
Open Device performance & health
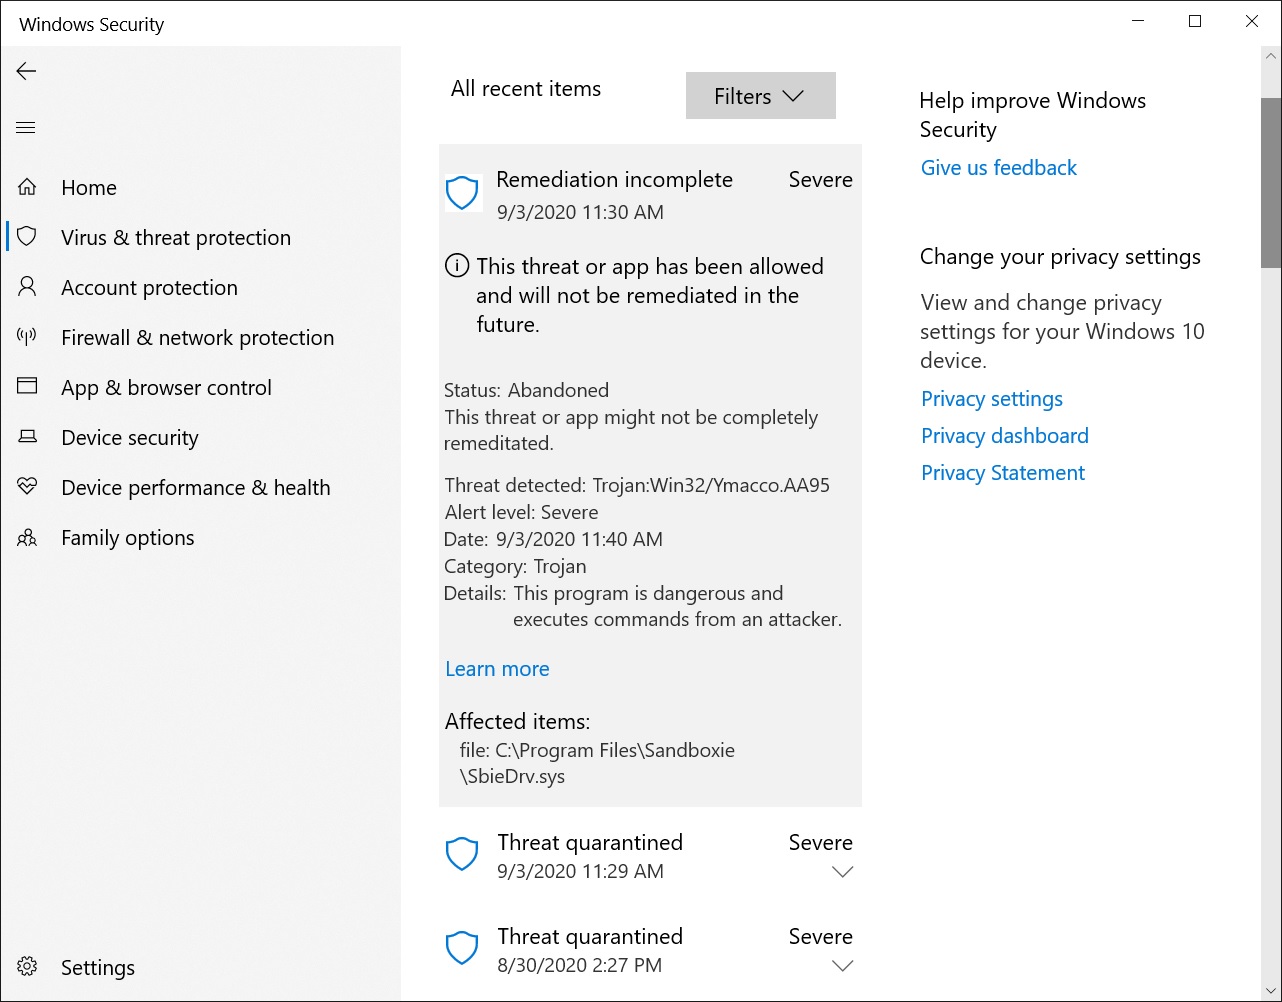[196, 487]
